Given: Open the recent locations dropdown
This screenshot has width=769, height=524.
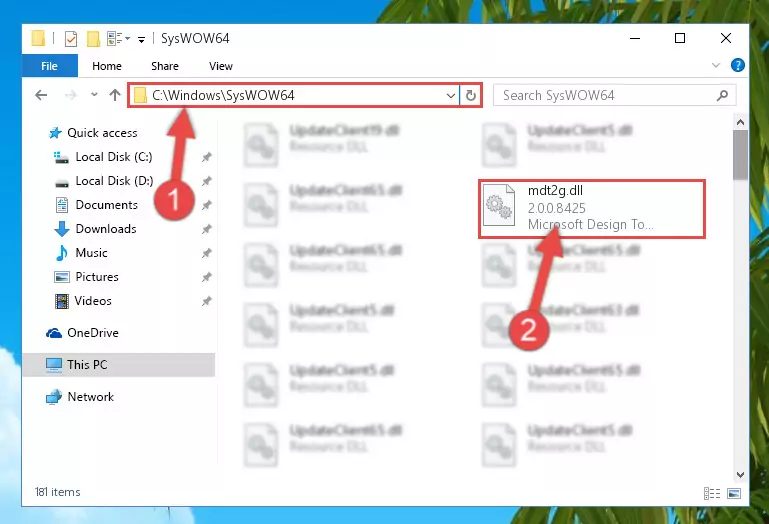Looking at the screenshot, I should tap(94, 95).
